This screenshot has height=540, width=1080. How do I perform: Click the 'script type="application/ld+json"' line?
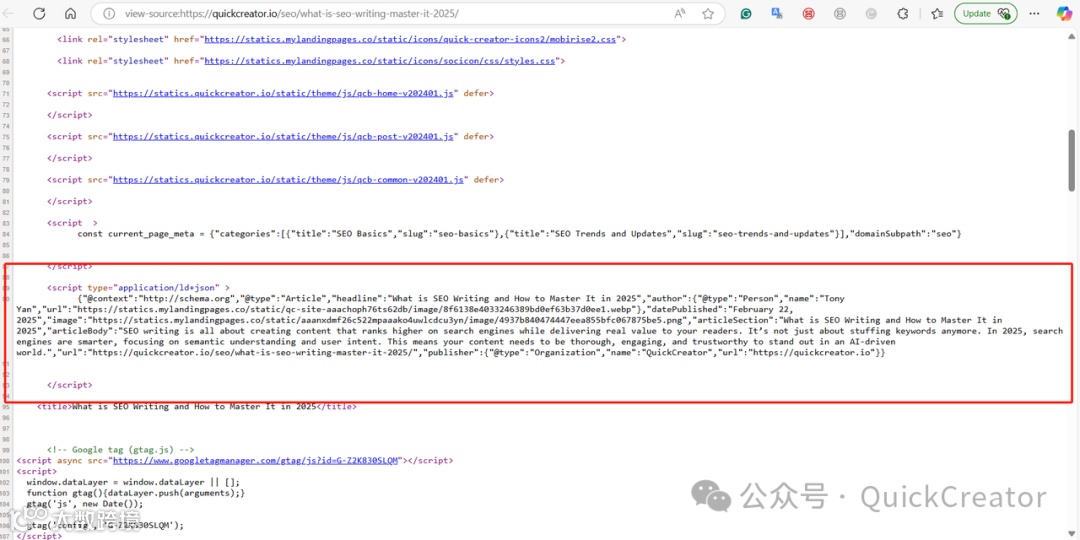pyautogui.click(x=138, y=287)
